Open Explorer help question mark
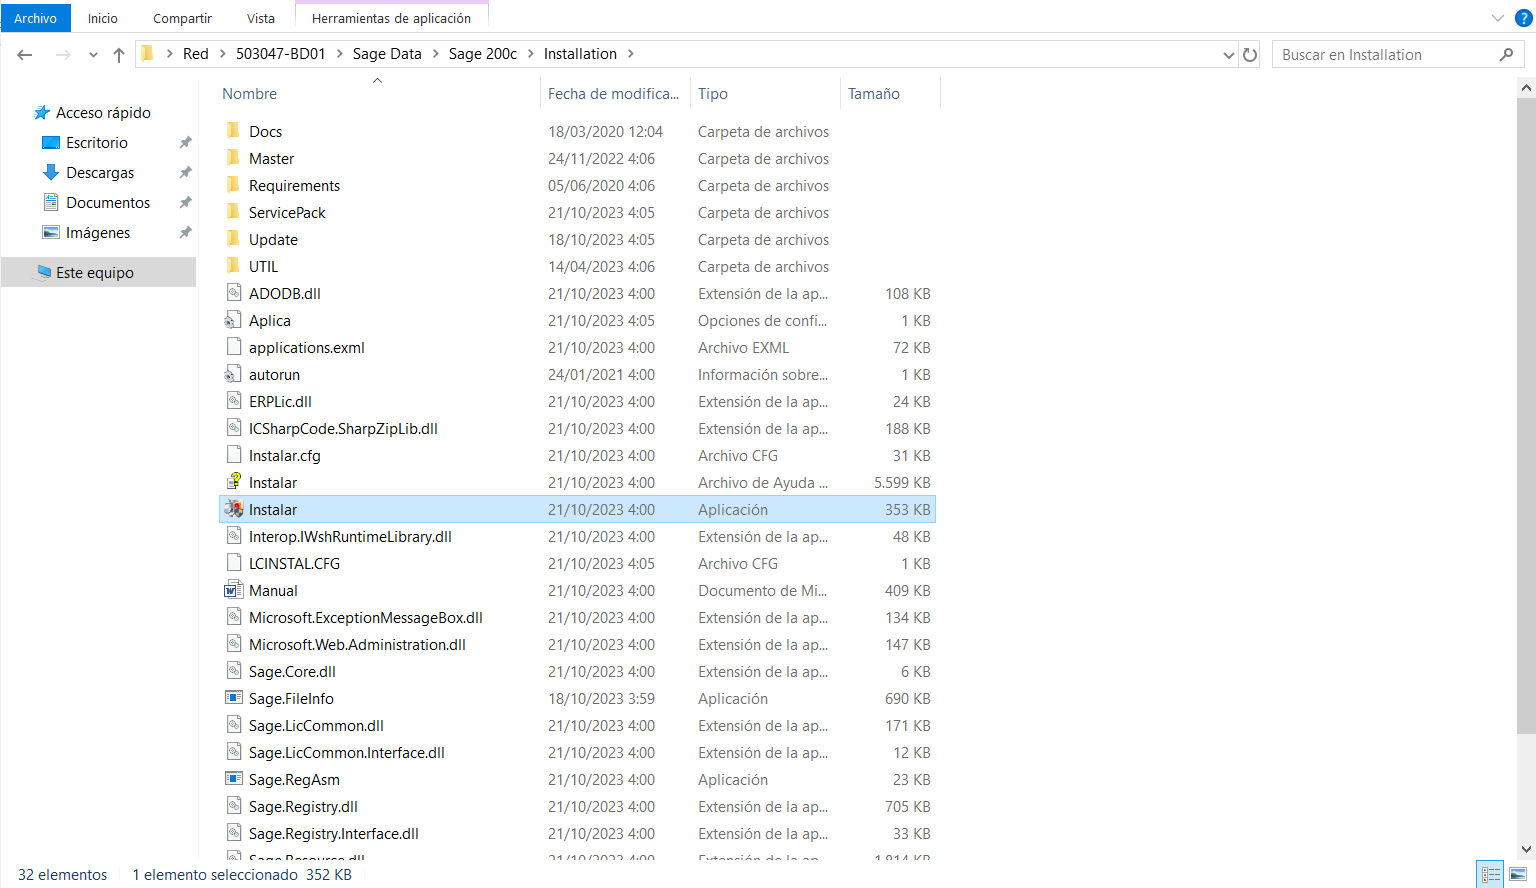The width and height of the screenshot is (1536, 888). (1524, 18)
